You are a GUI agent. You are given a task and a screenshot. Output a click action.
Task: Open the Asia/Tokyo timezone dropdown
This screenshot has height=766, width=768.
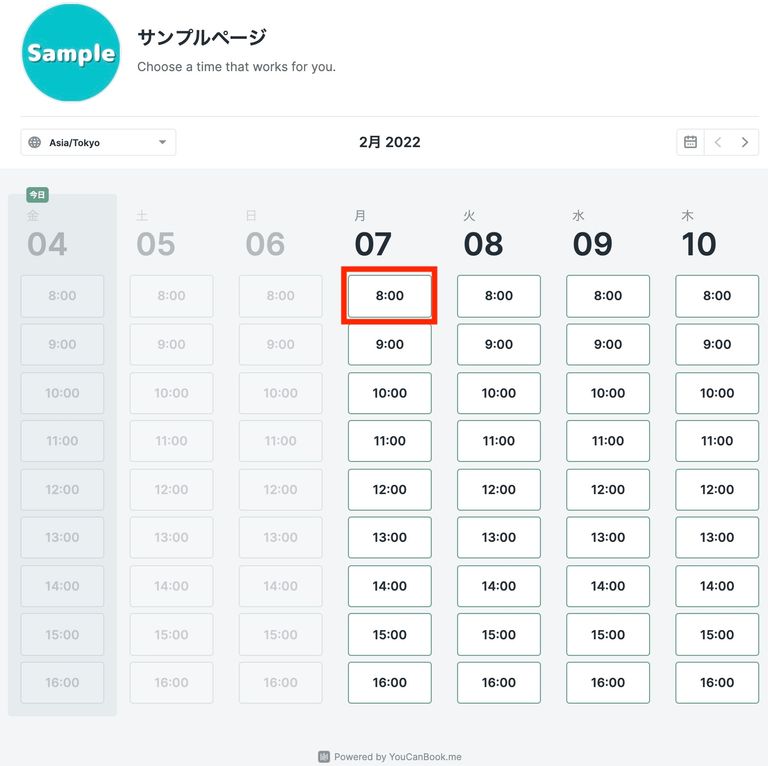coord(98,143)
